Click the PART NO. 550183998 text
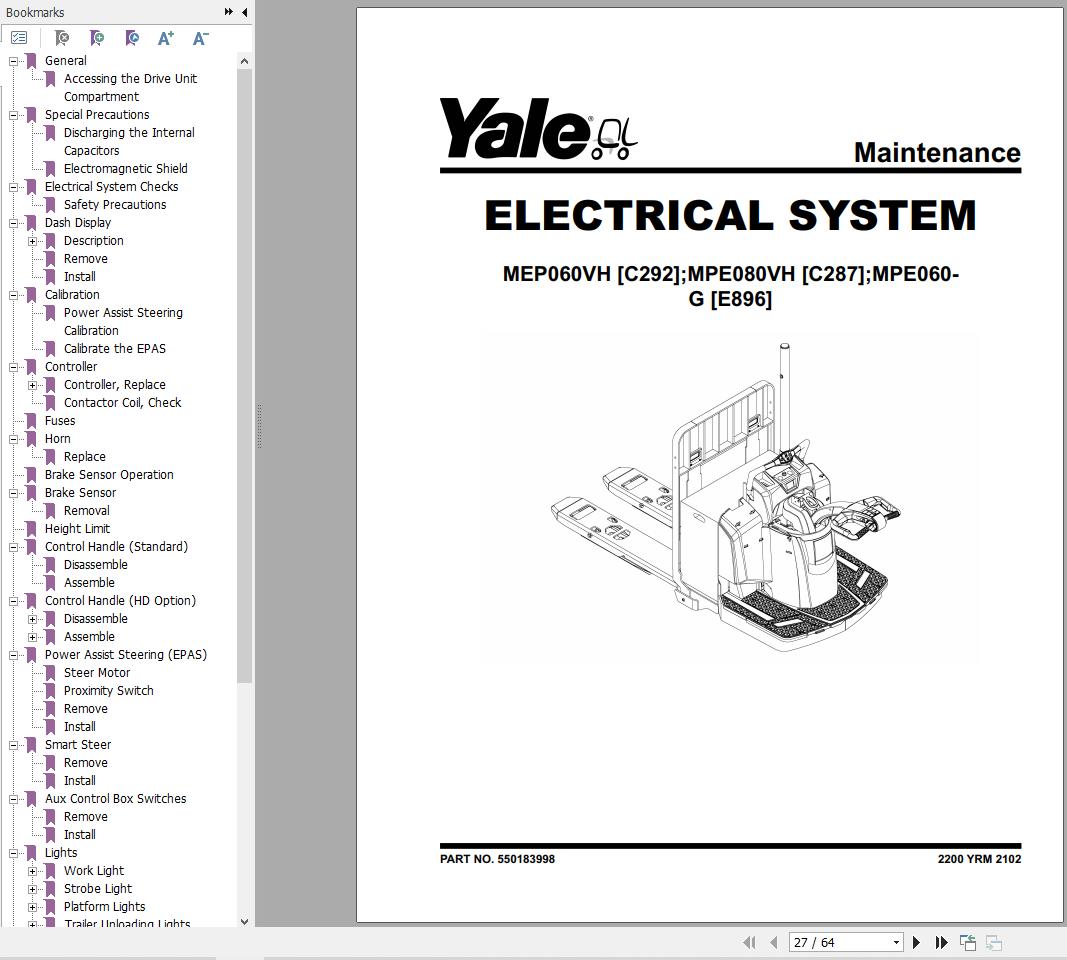Viewport: 1067px width, 960px height. coord(497,859)
